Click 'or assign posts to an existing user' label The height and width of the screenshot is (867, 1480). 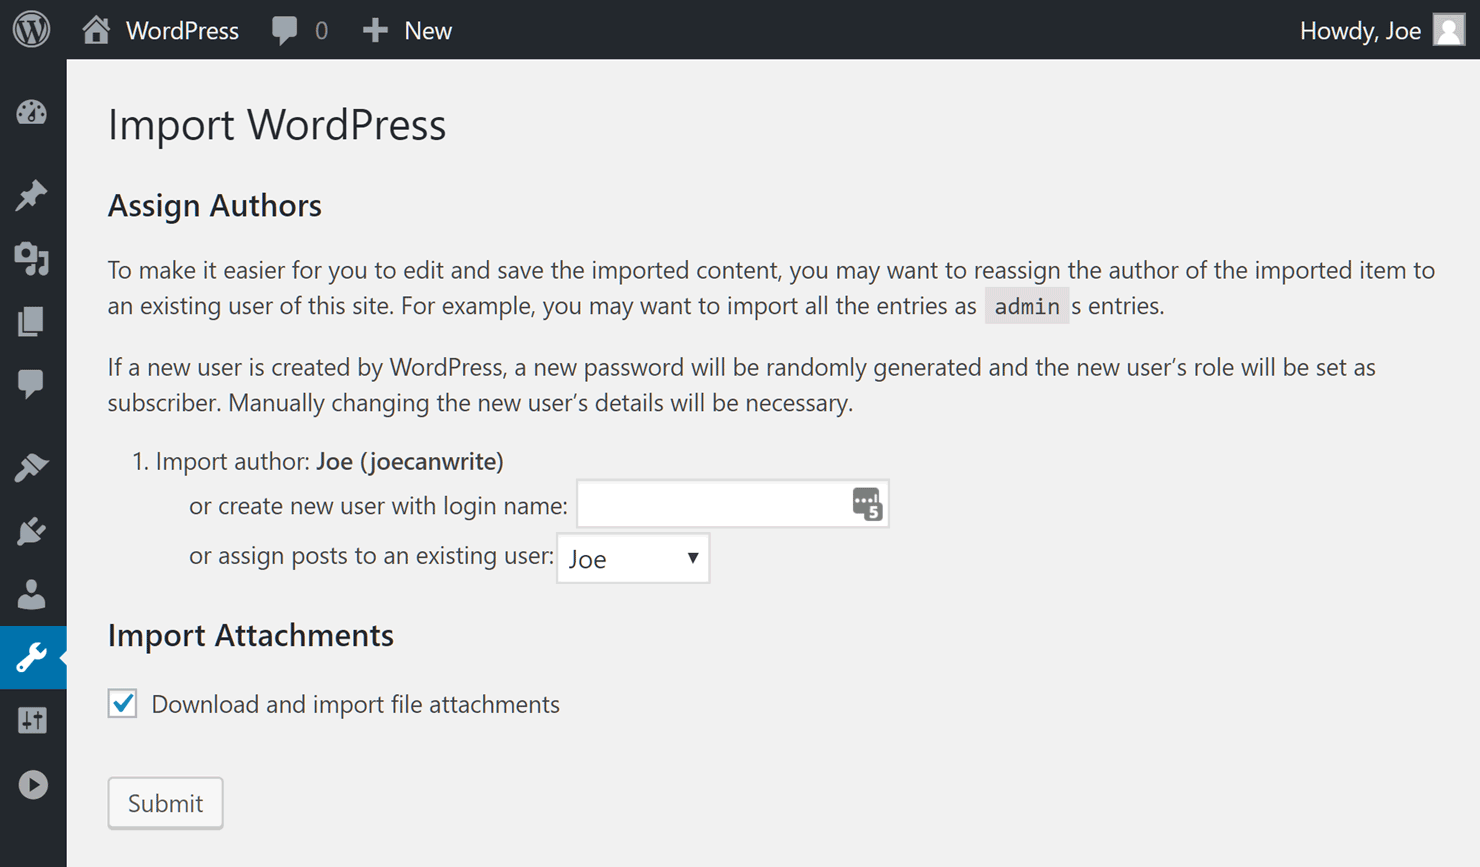(x=371, y=555)
